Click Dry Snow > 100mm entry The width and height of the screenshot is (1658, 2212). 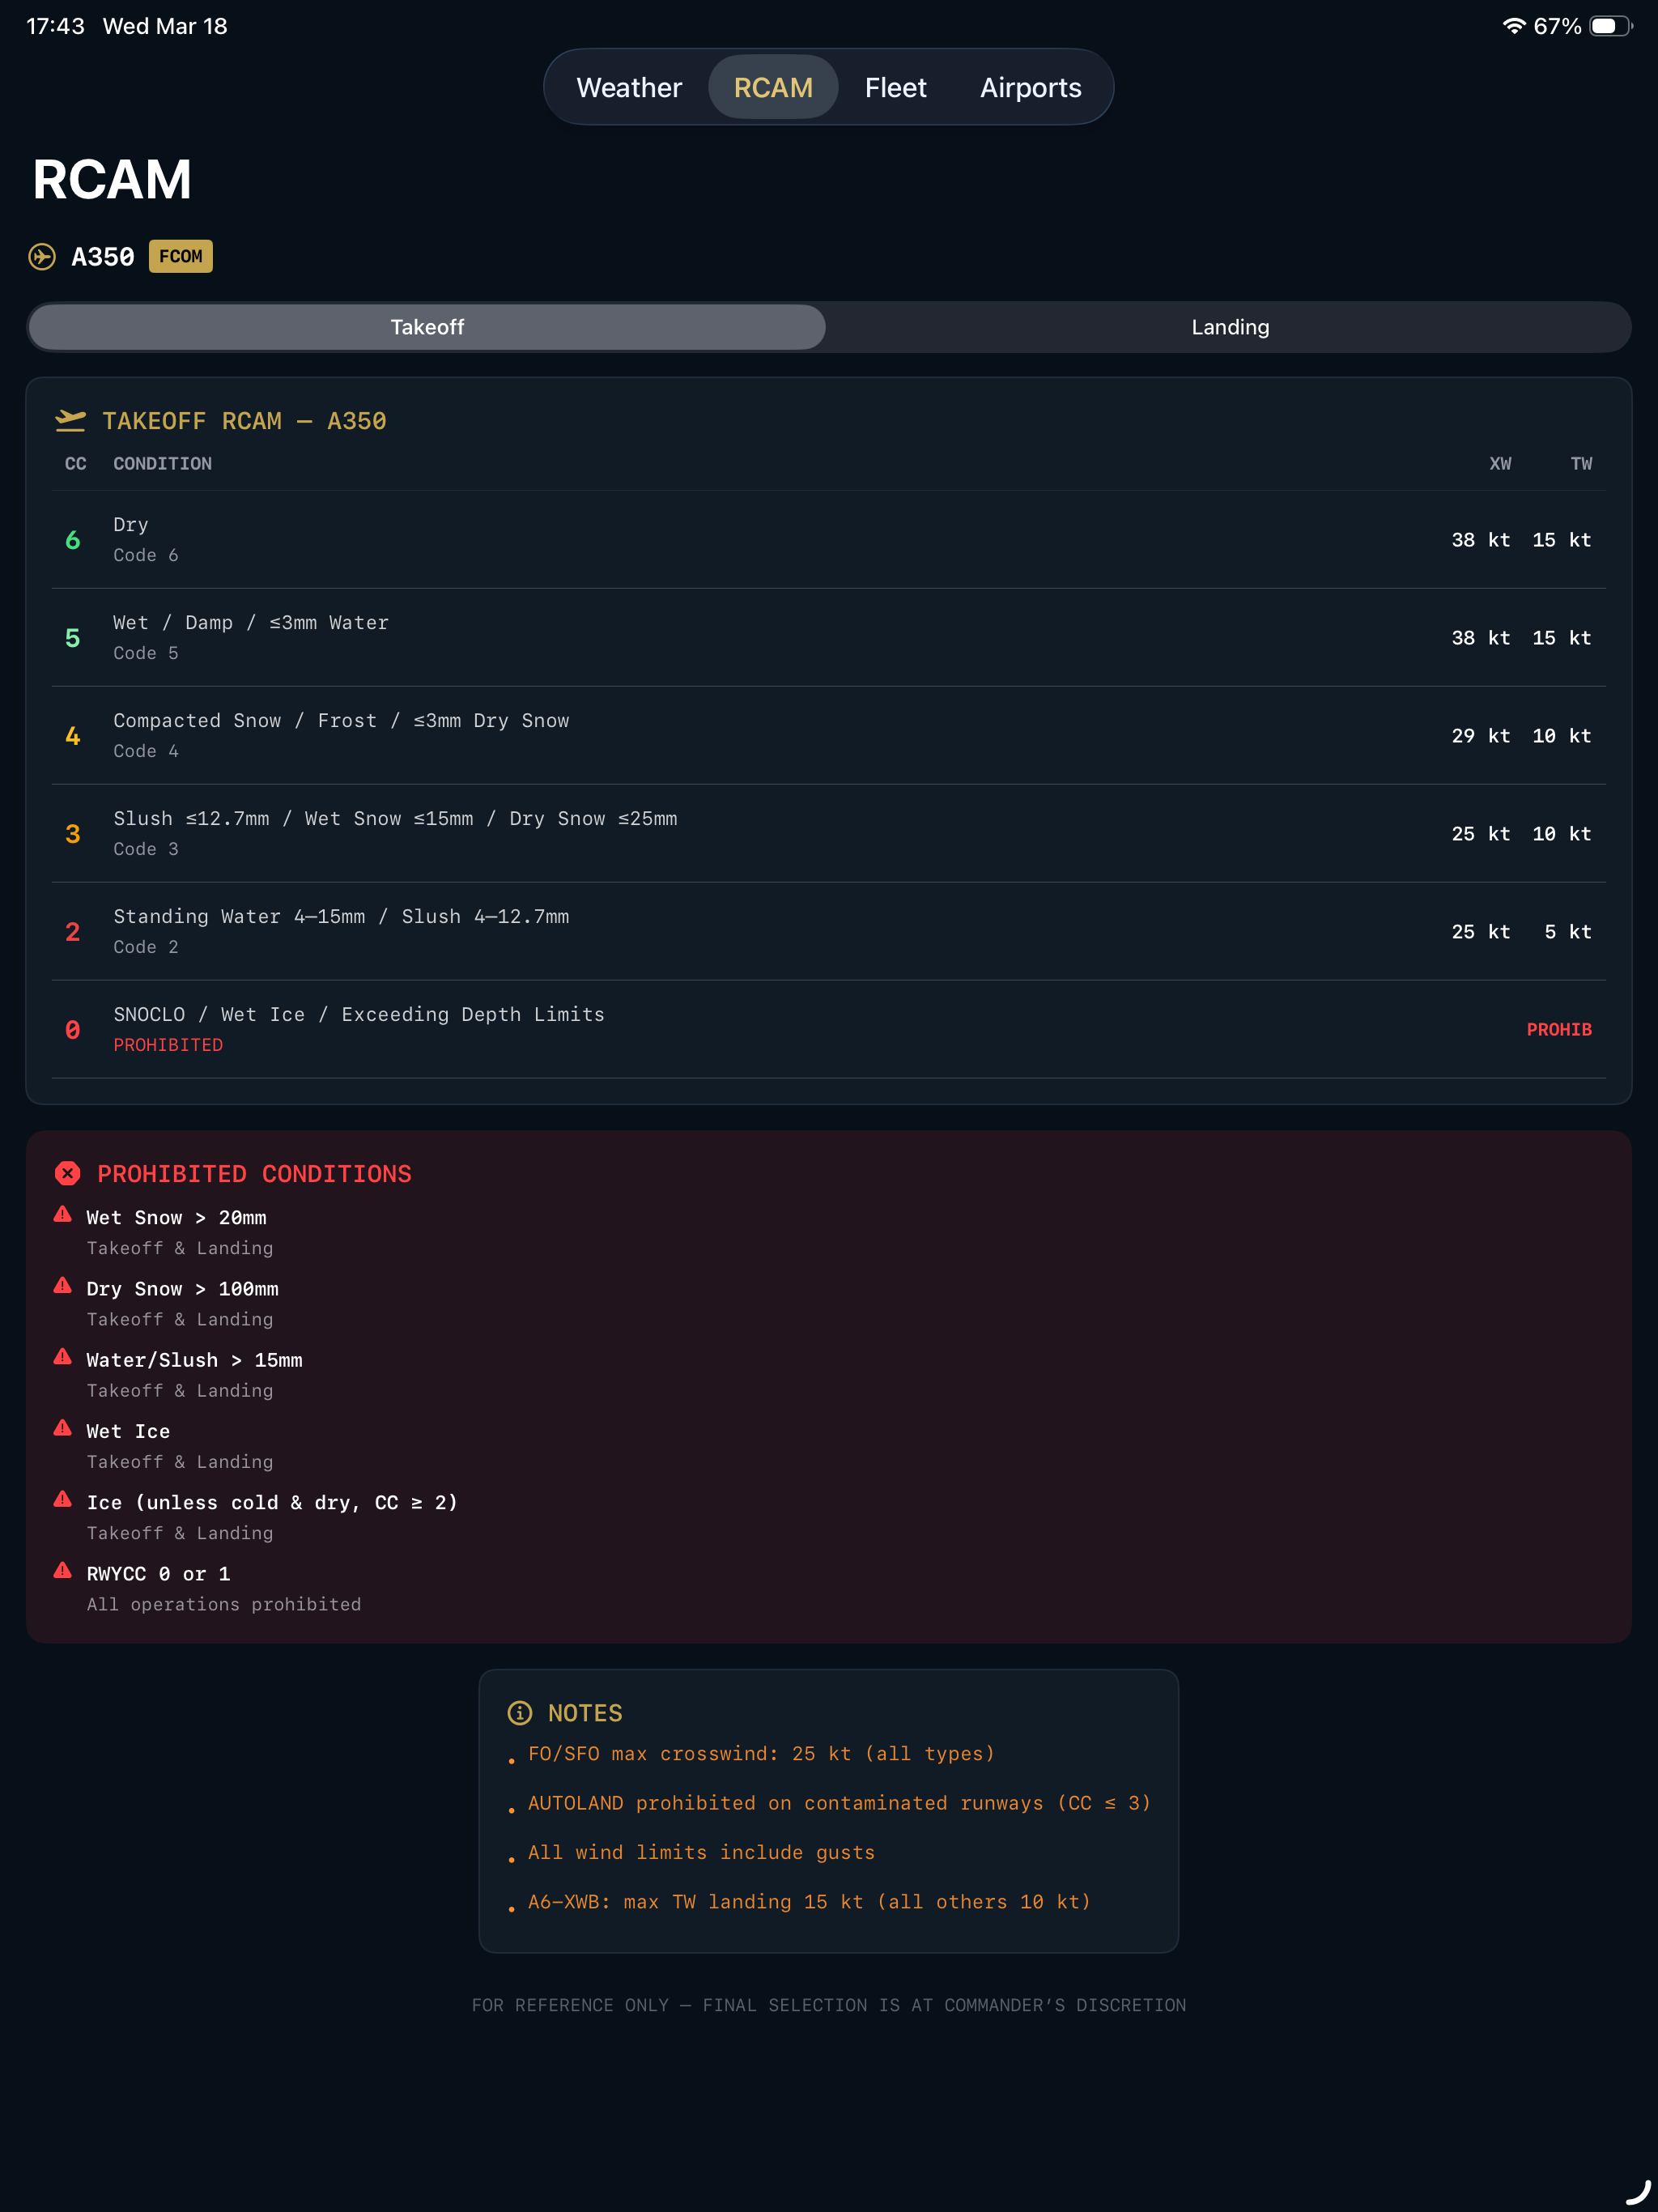click(183, 1289)
